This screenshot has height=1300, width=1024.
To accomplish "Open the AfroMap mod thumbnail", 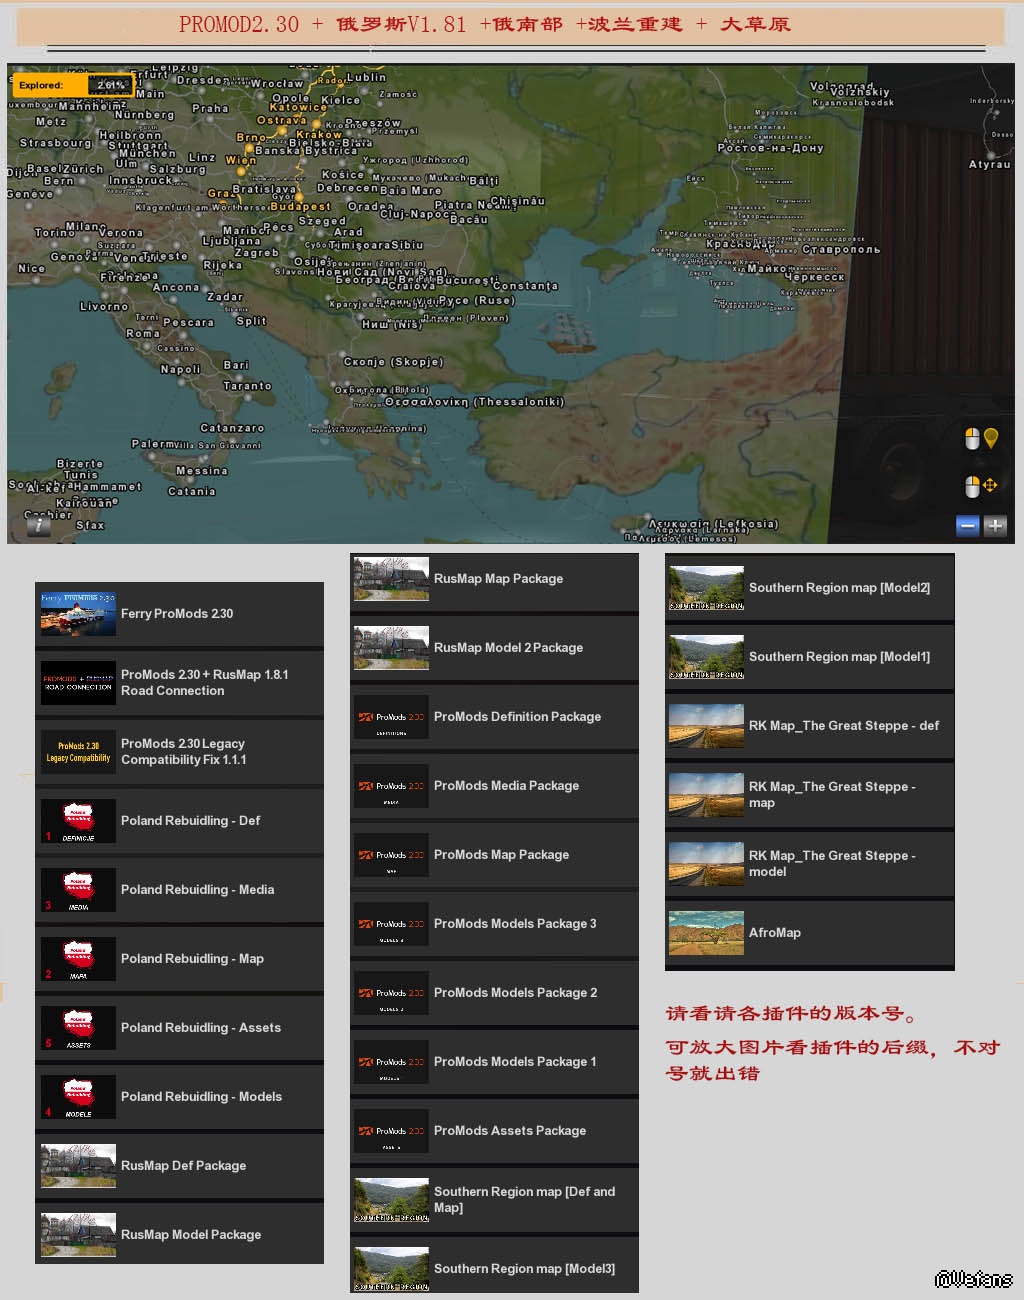I will pos(706,933).
